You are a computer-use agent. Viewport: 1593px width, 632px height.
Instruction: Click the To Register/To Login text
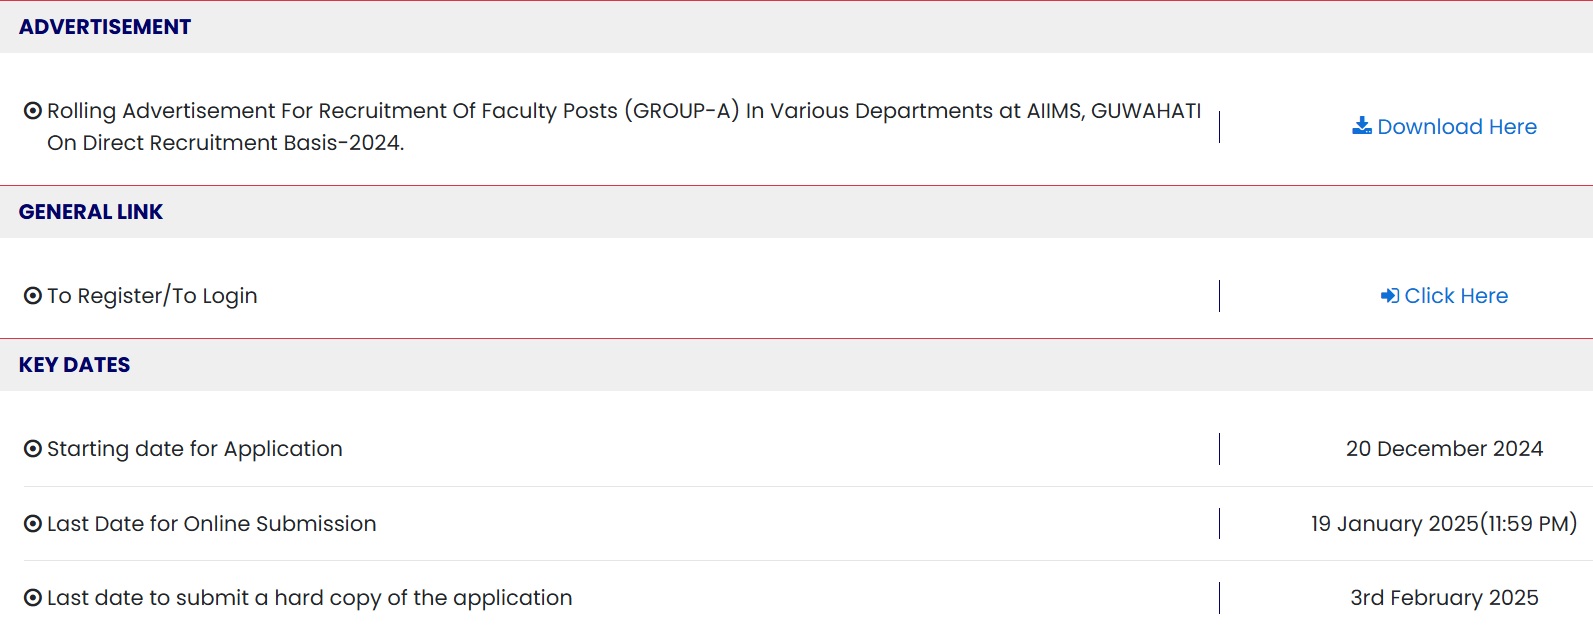pos(152,296)
